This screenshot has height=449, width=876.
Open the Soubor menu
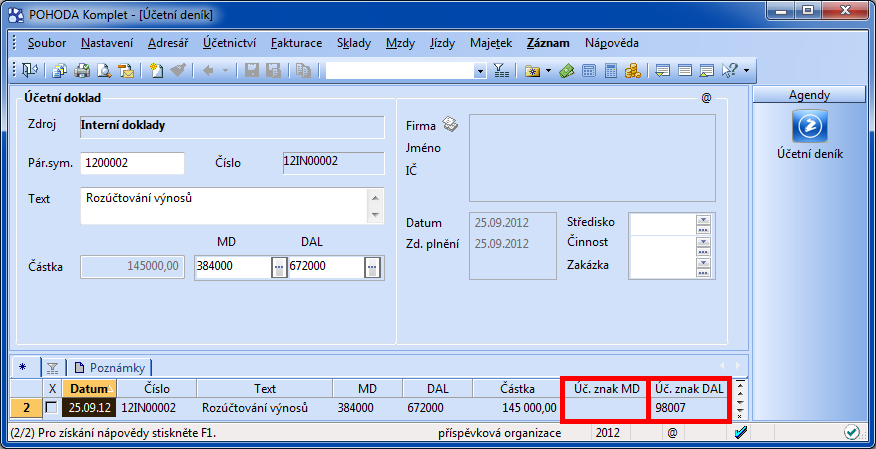click(47, 43)
